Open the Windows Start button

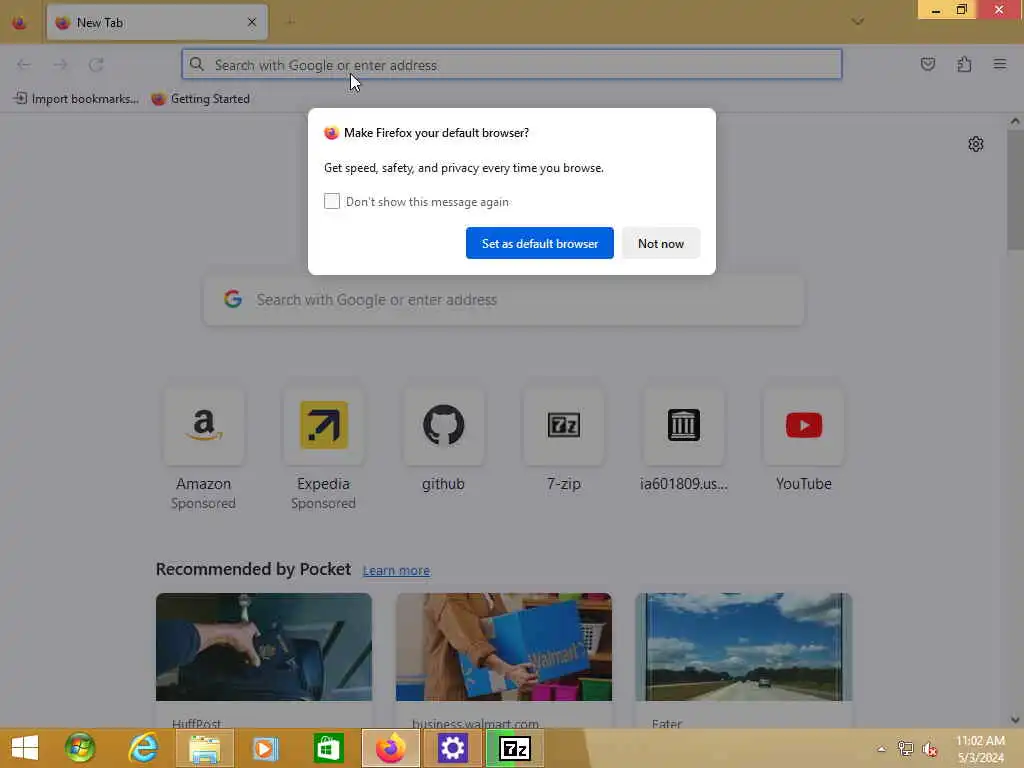coord(25,748)
